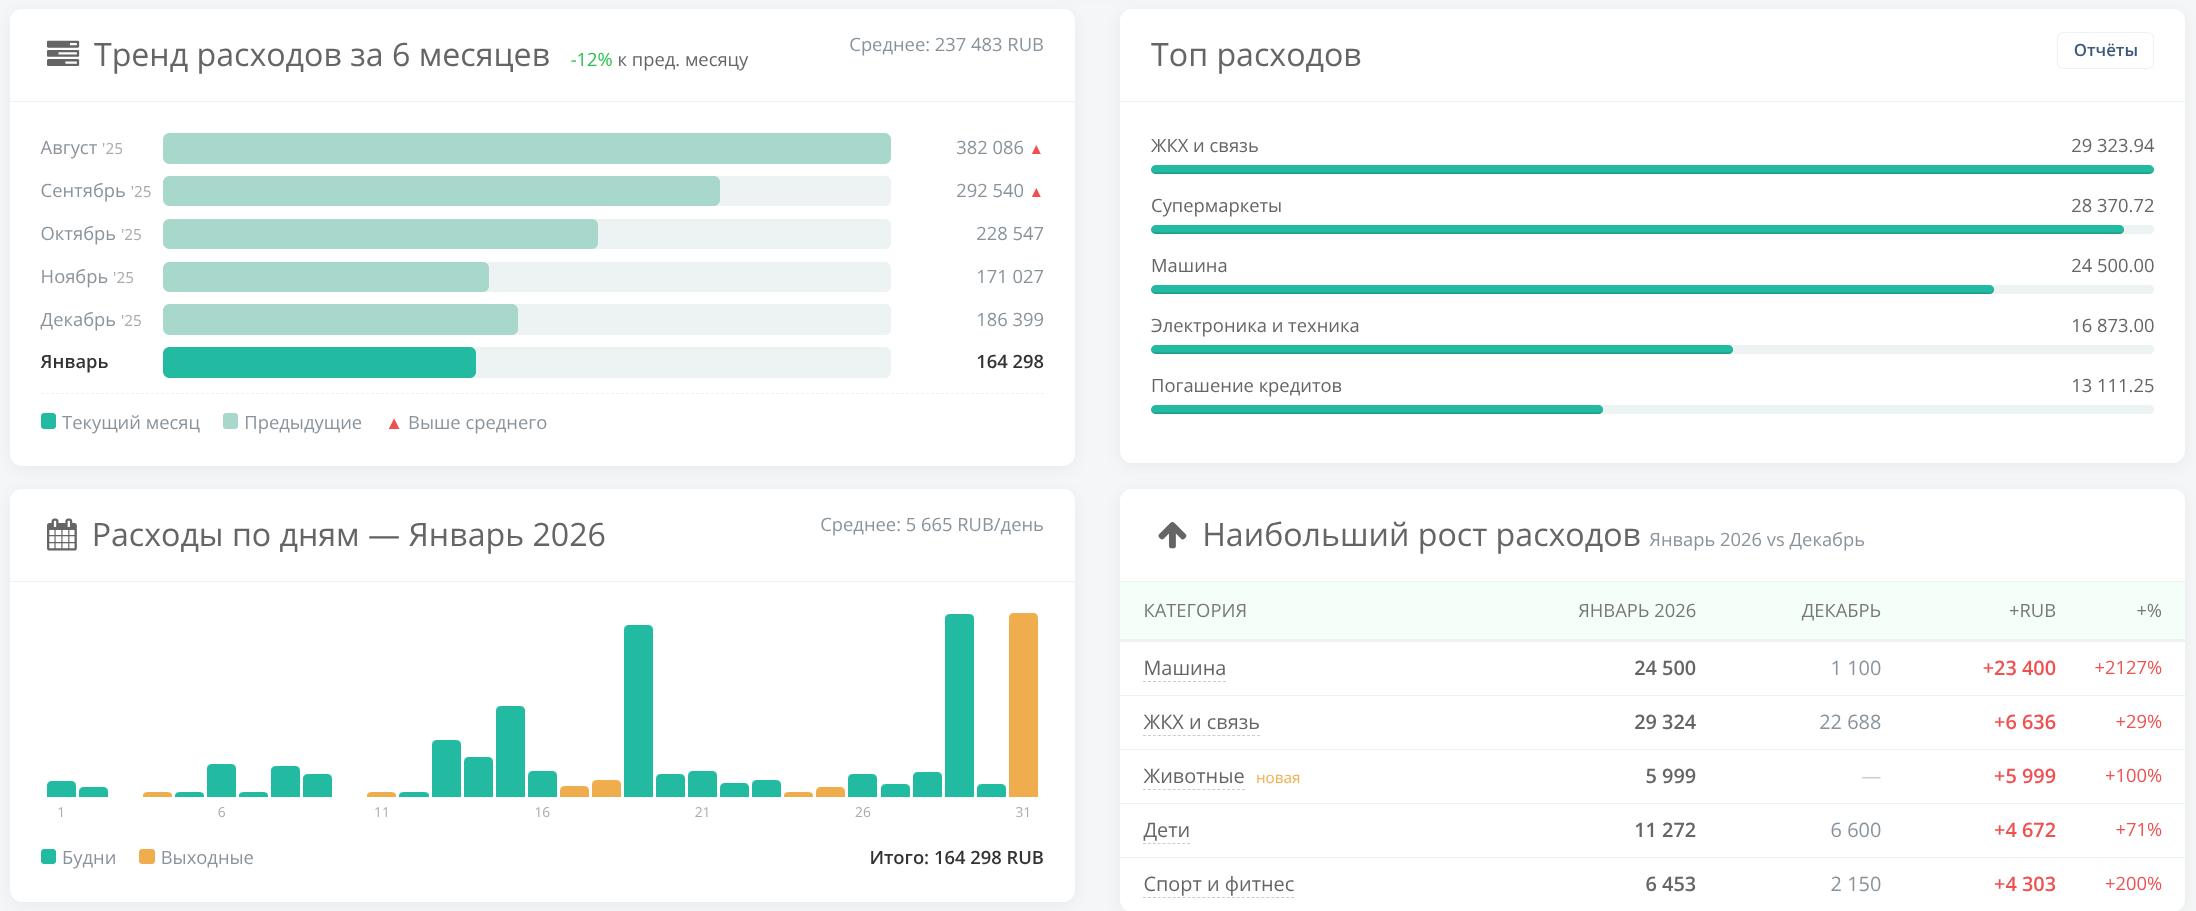Click the Погашение кредитов progress bar
The height and width of the screenshot is (911, 2196).
tap(1376, 410)
